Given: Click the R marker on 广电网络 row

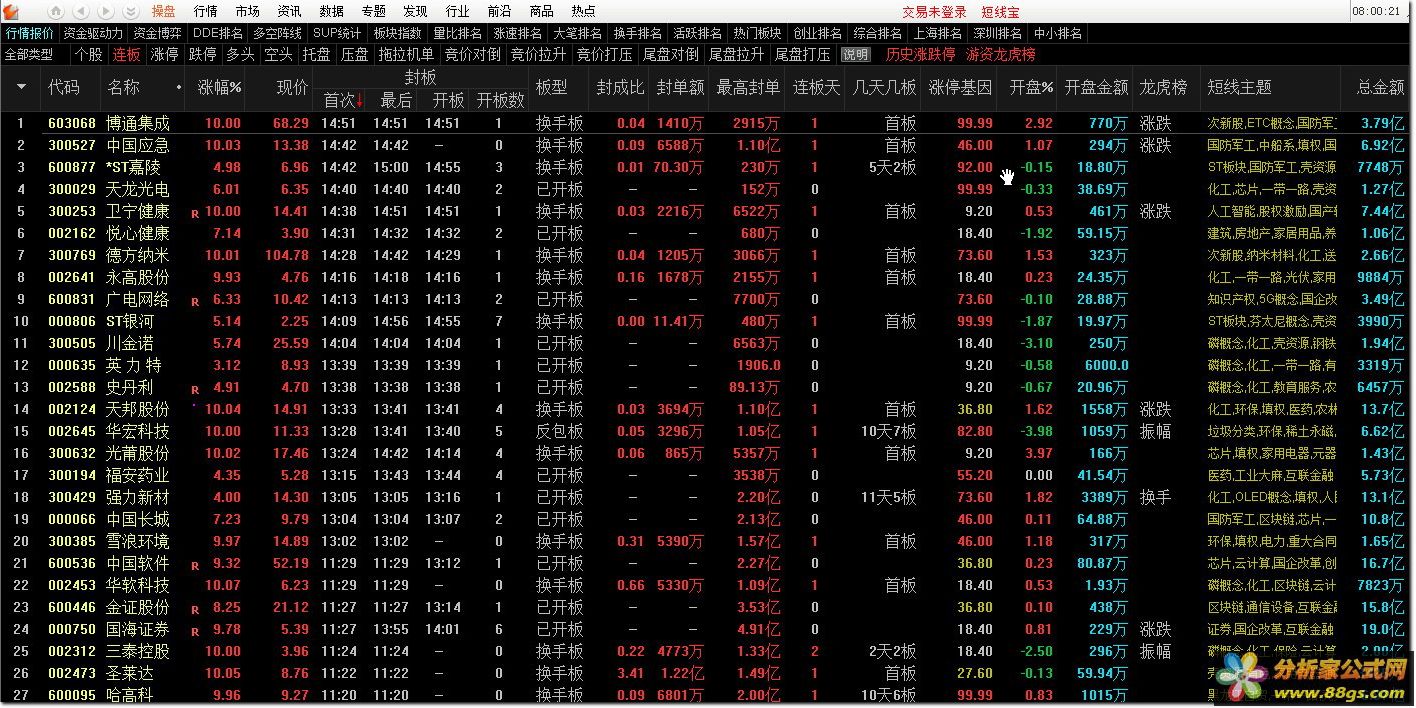Looking at the screenshot, I should coord(194,301).
